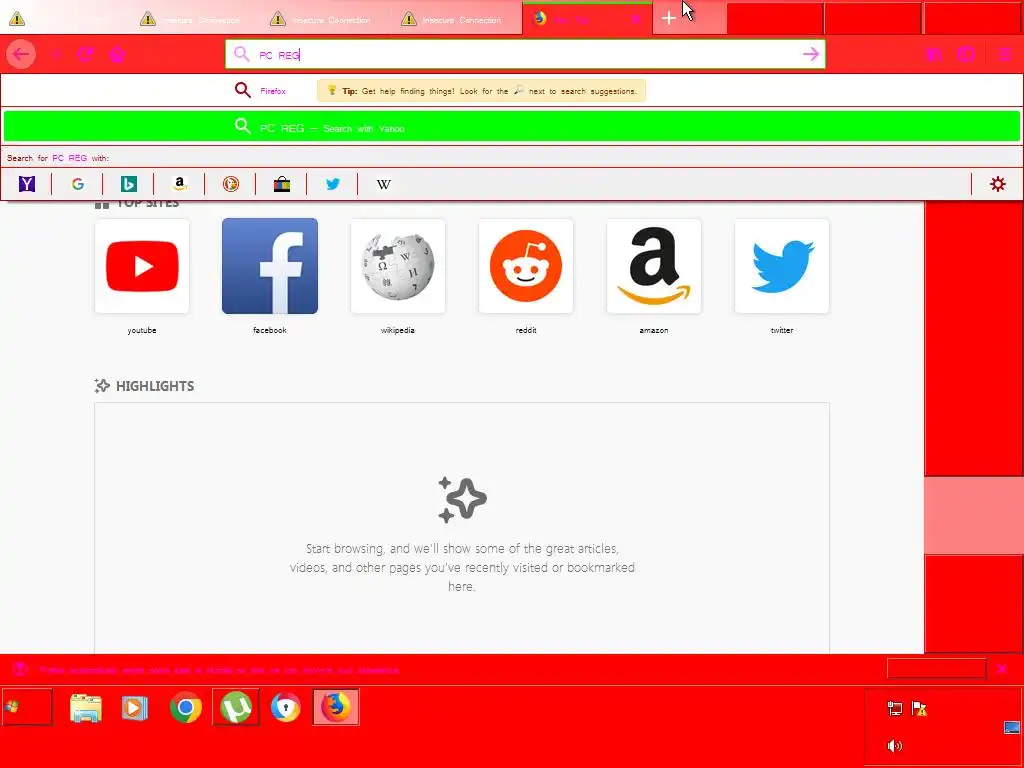Search with the Twitter one-click engine icon
Screen dimensions: 1024x768
pos(332,184)
